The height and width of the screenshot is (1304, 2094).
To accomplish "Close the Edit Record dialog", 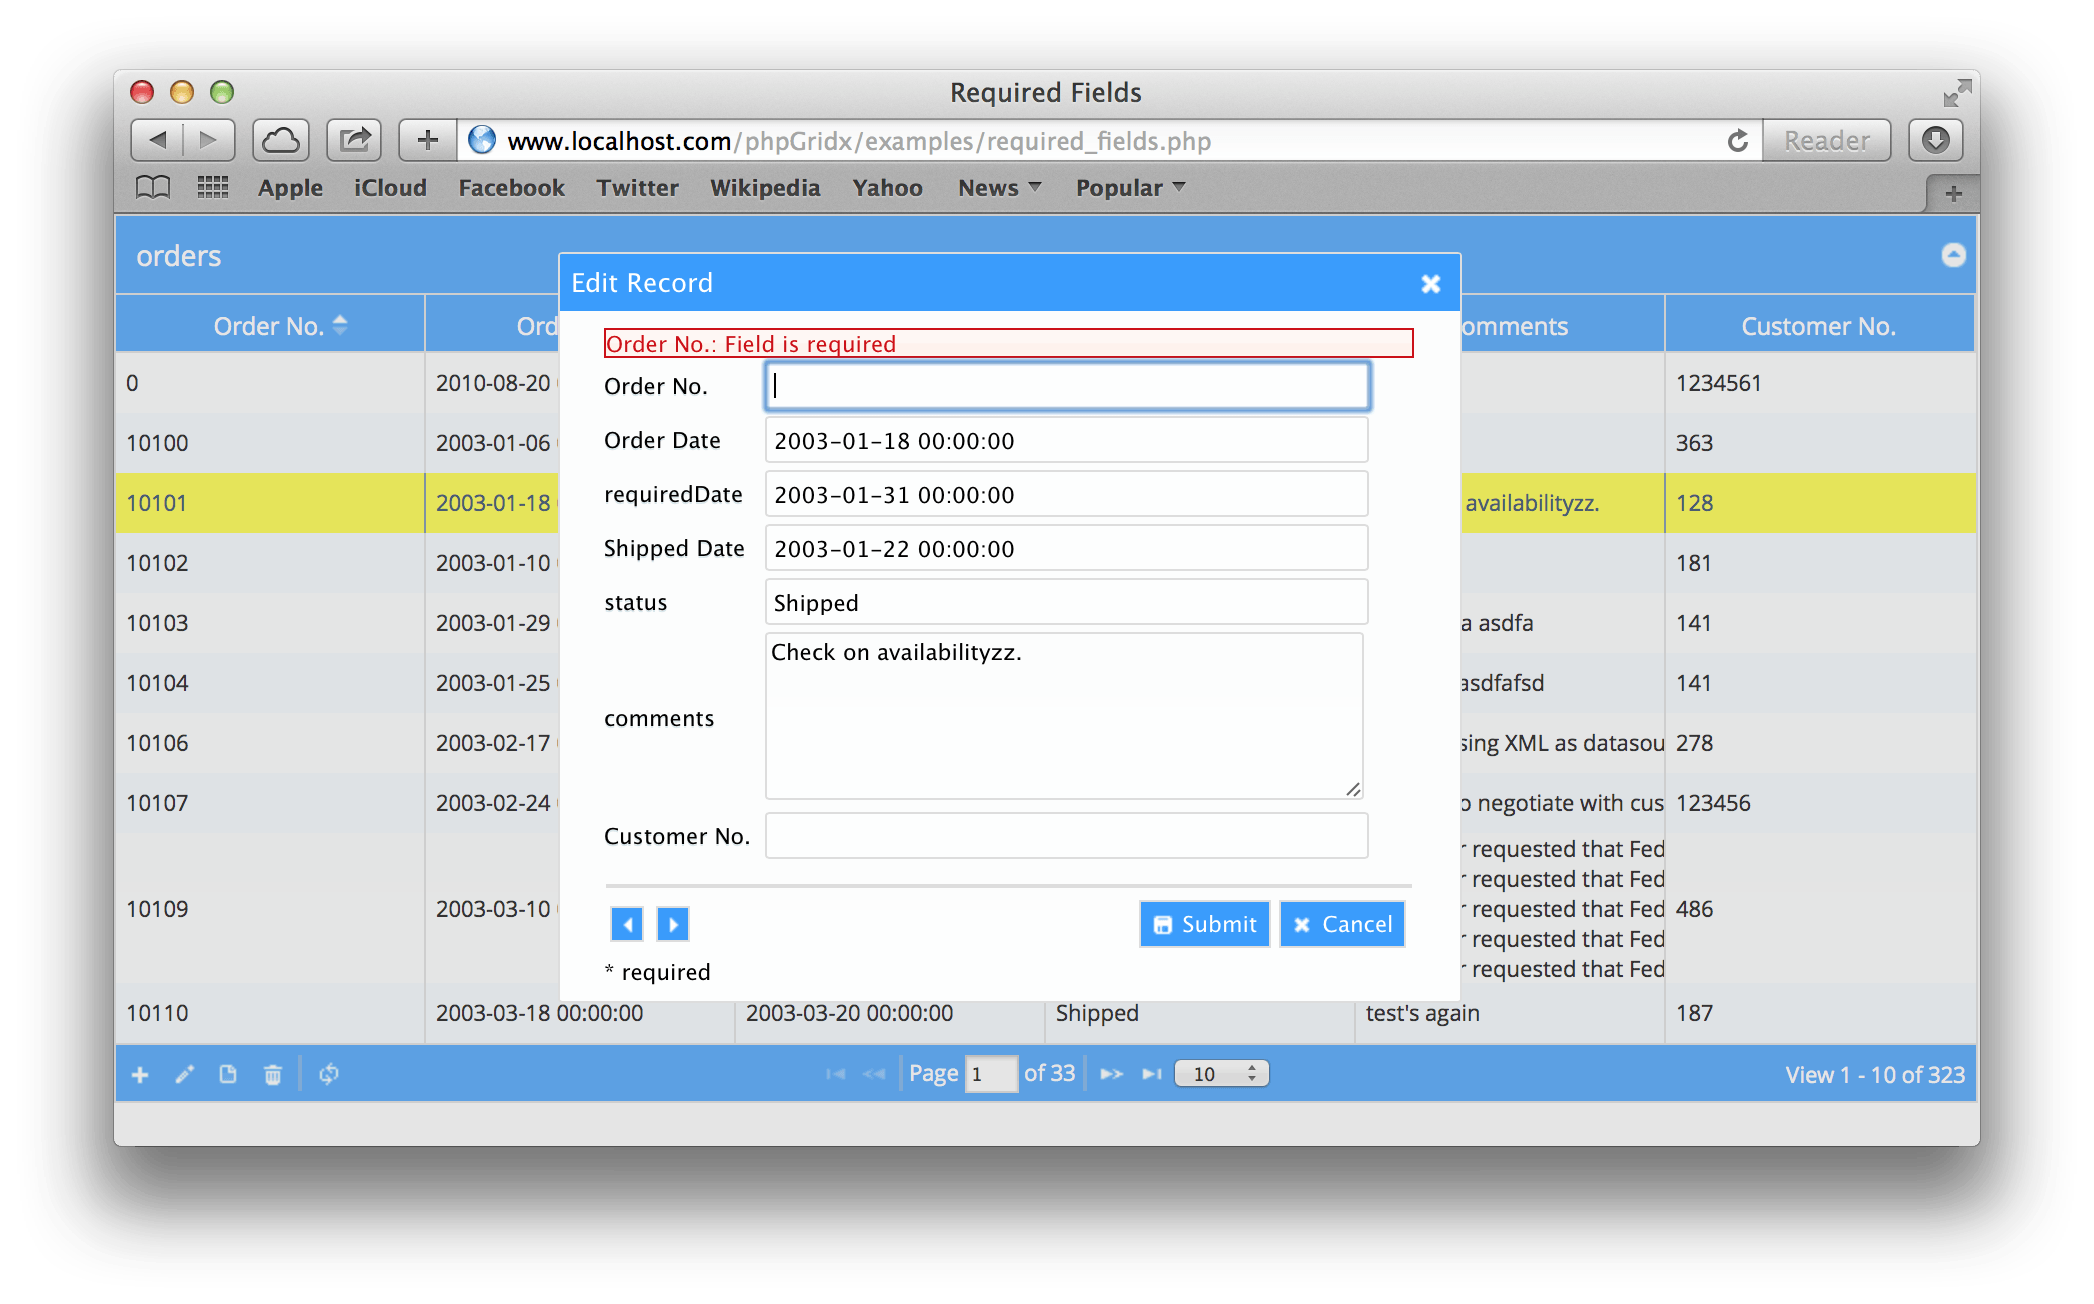I will pos(1431,284).
